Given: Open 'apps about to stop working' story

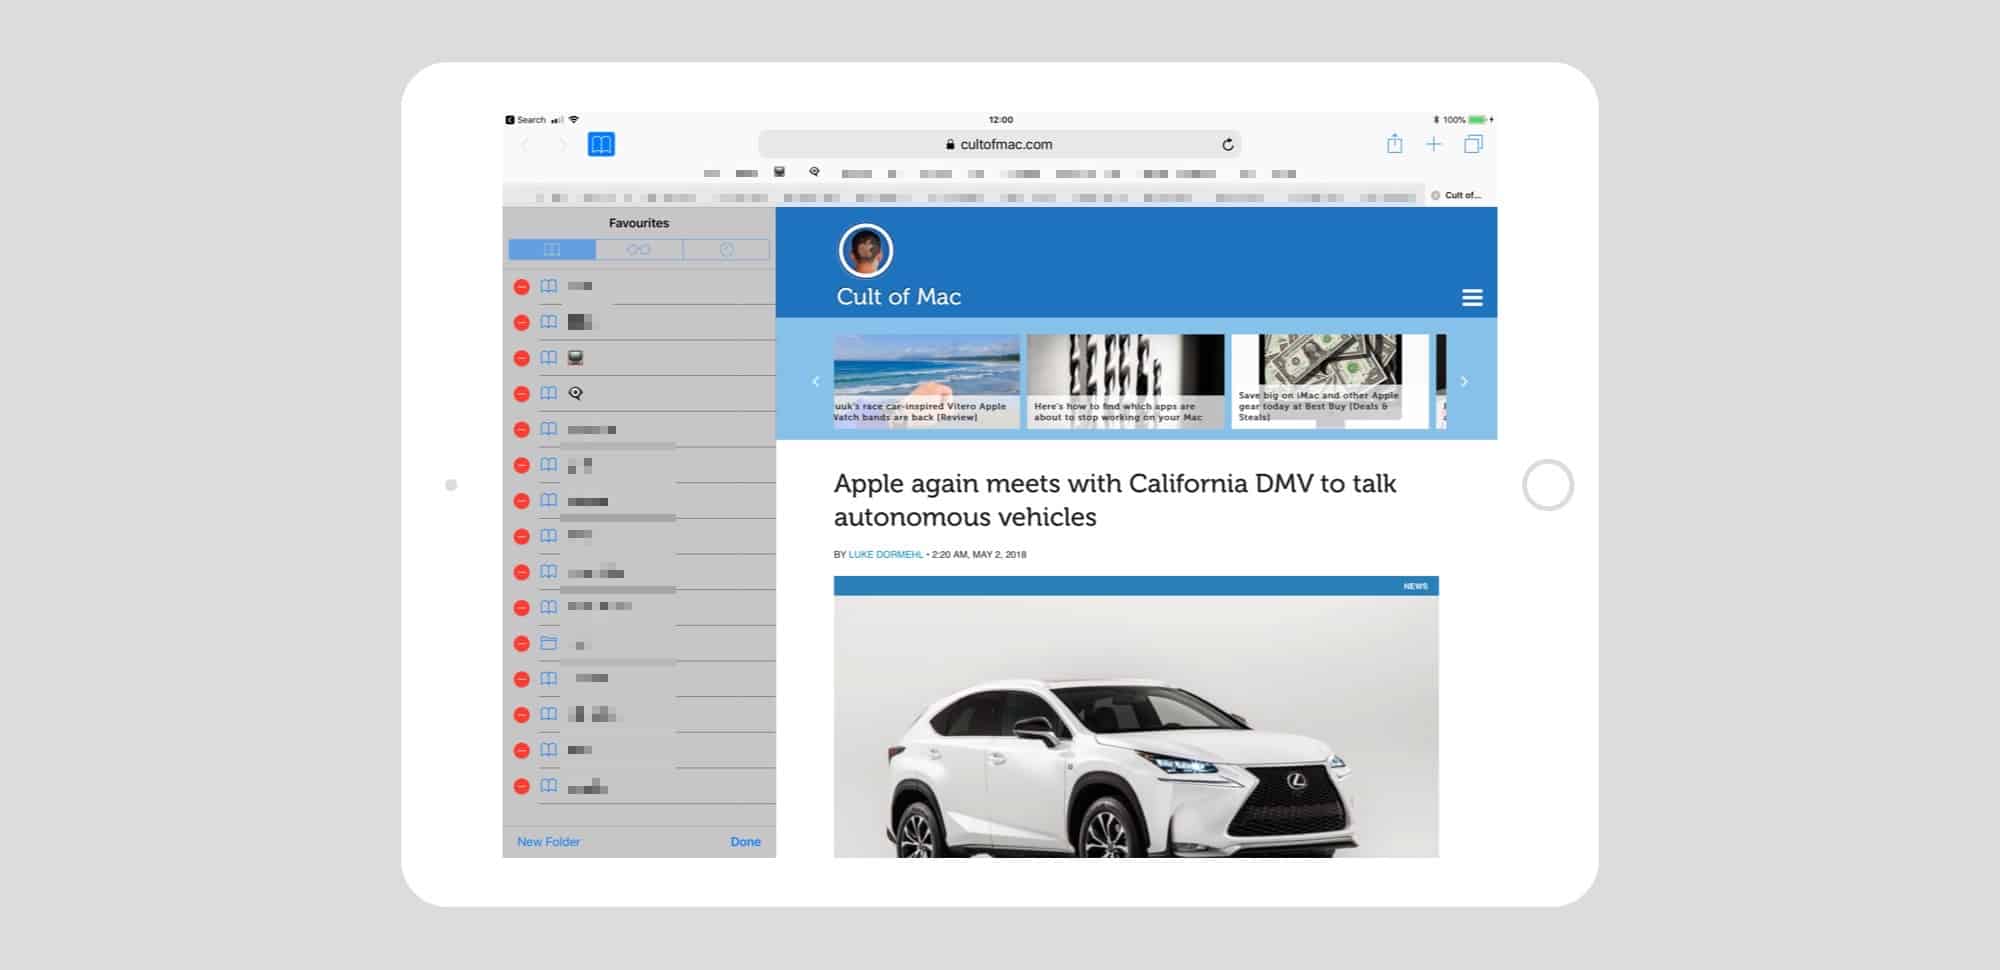Looking at the screenshot, I should pos(1125,381).
